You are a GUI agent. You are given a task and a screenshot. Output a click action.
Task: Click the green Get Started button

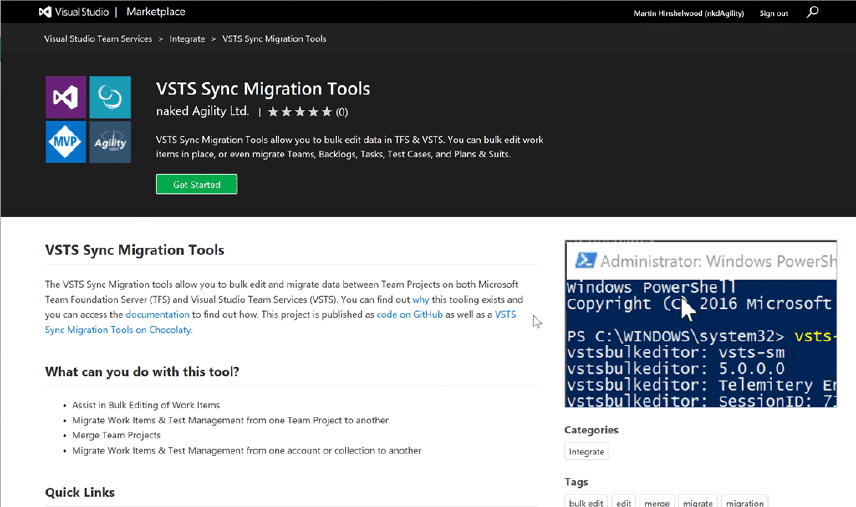click(x=197, y=184)
